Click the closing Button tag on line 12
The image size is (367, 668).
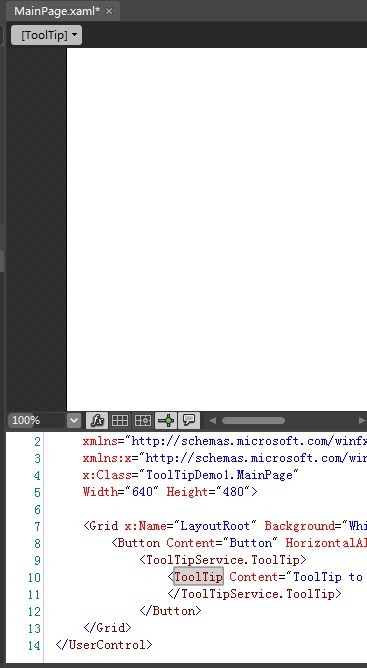(x=170, y=611)
